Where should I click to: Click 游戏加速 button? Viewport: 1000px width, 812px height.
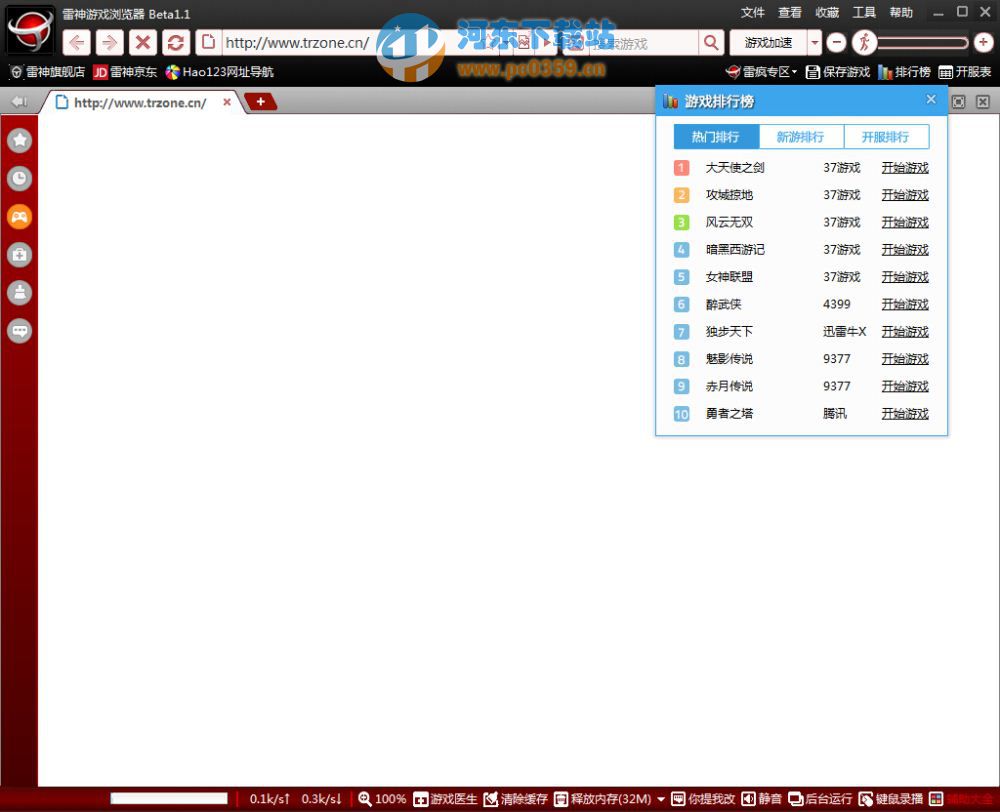(x=768, y=43)
